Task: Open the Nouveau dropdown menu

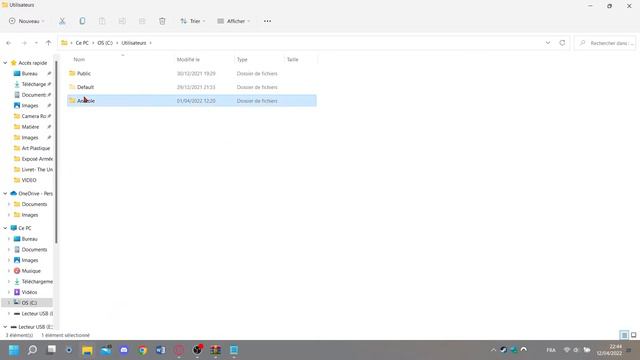Action: click(x=27, y=21)
